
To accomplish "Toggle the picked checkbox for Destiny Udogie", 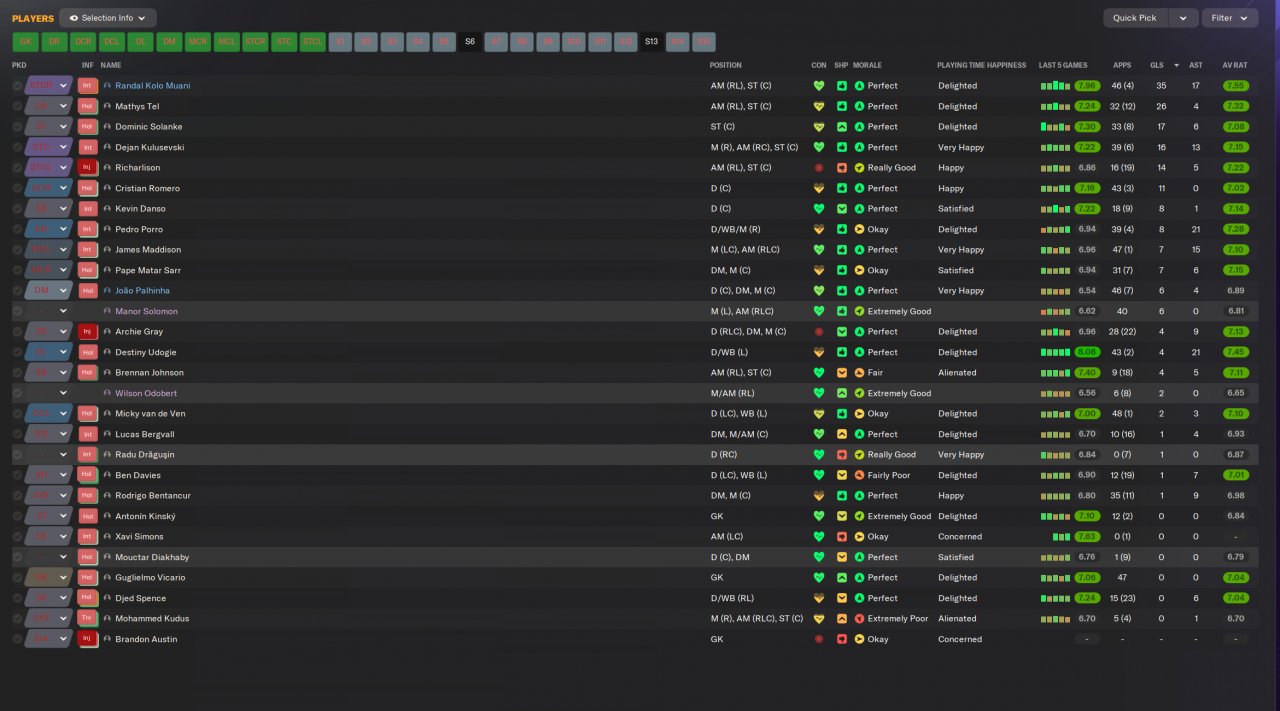I will (x=17, y=352).
